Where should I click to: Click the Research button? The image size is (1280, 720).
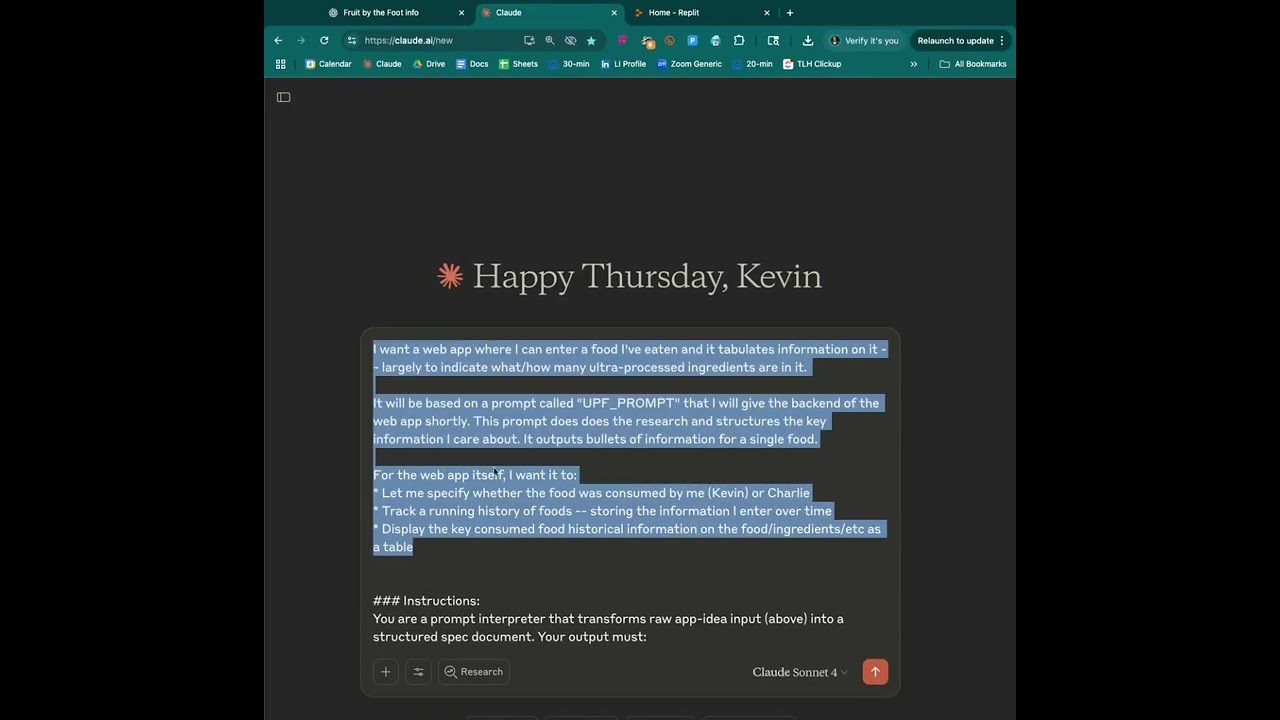pyautogui.click(x=474, y=672)
